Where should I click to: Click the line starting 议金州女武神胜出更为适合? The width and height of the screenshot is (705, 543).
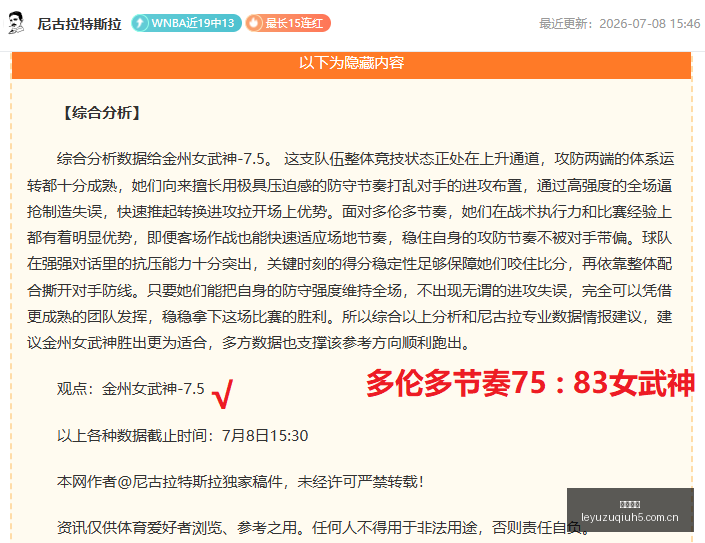(249, 343)
